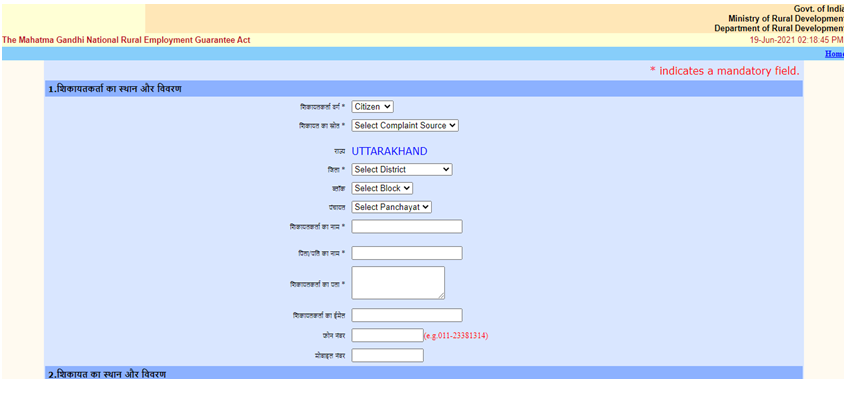
Task: Click the Mahatma Gandhi NREGA title text
Action: pos(126,40)
